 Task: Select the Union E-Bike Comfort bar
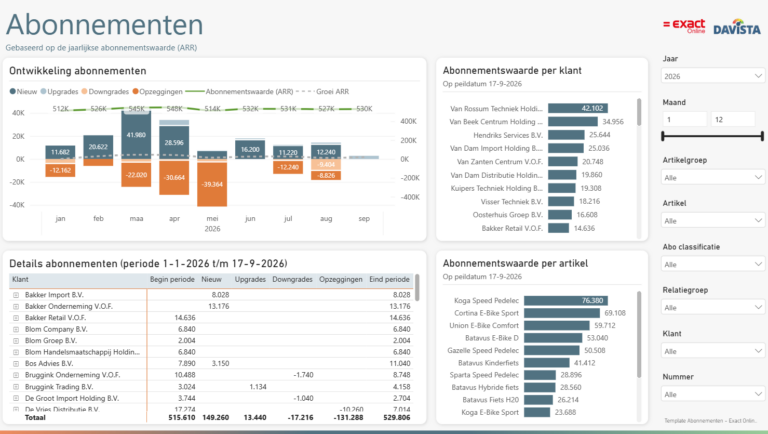557,325
